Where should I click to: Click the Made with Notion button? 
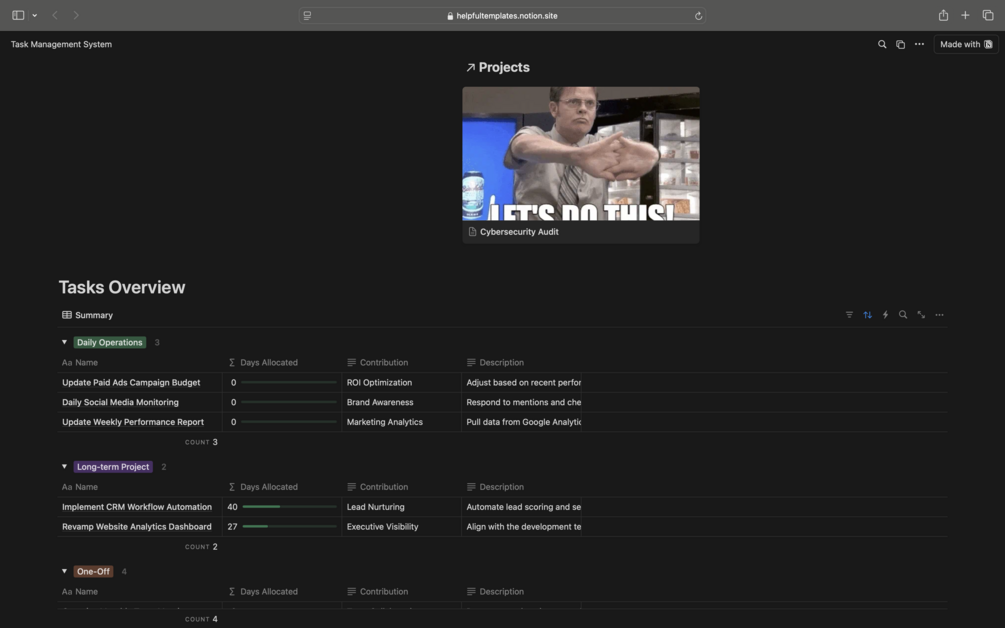pyautogui.click(x=966, y=44)
